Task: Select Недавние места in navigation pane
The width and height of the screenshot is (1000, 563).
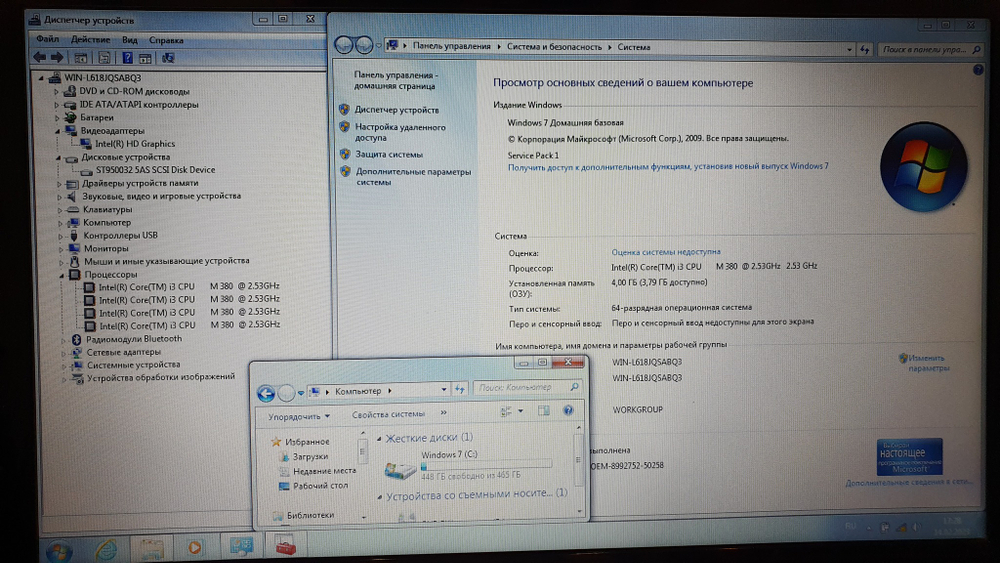Action: point(324,471)
